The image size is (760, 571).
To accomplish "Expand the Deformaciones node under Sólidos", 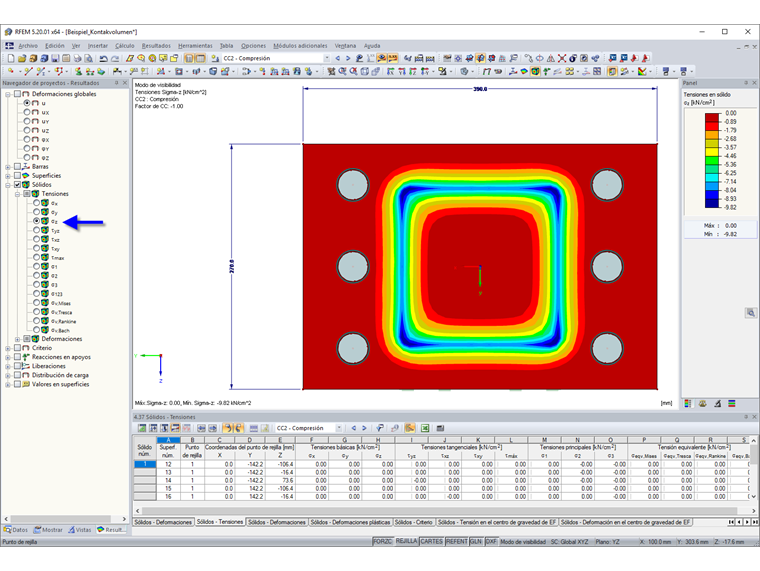I will click(x=17, y=339).
